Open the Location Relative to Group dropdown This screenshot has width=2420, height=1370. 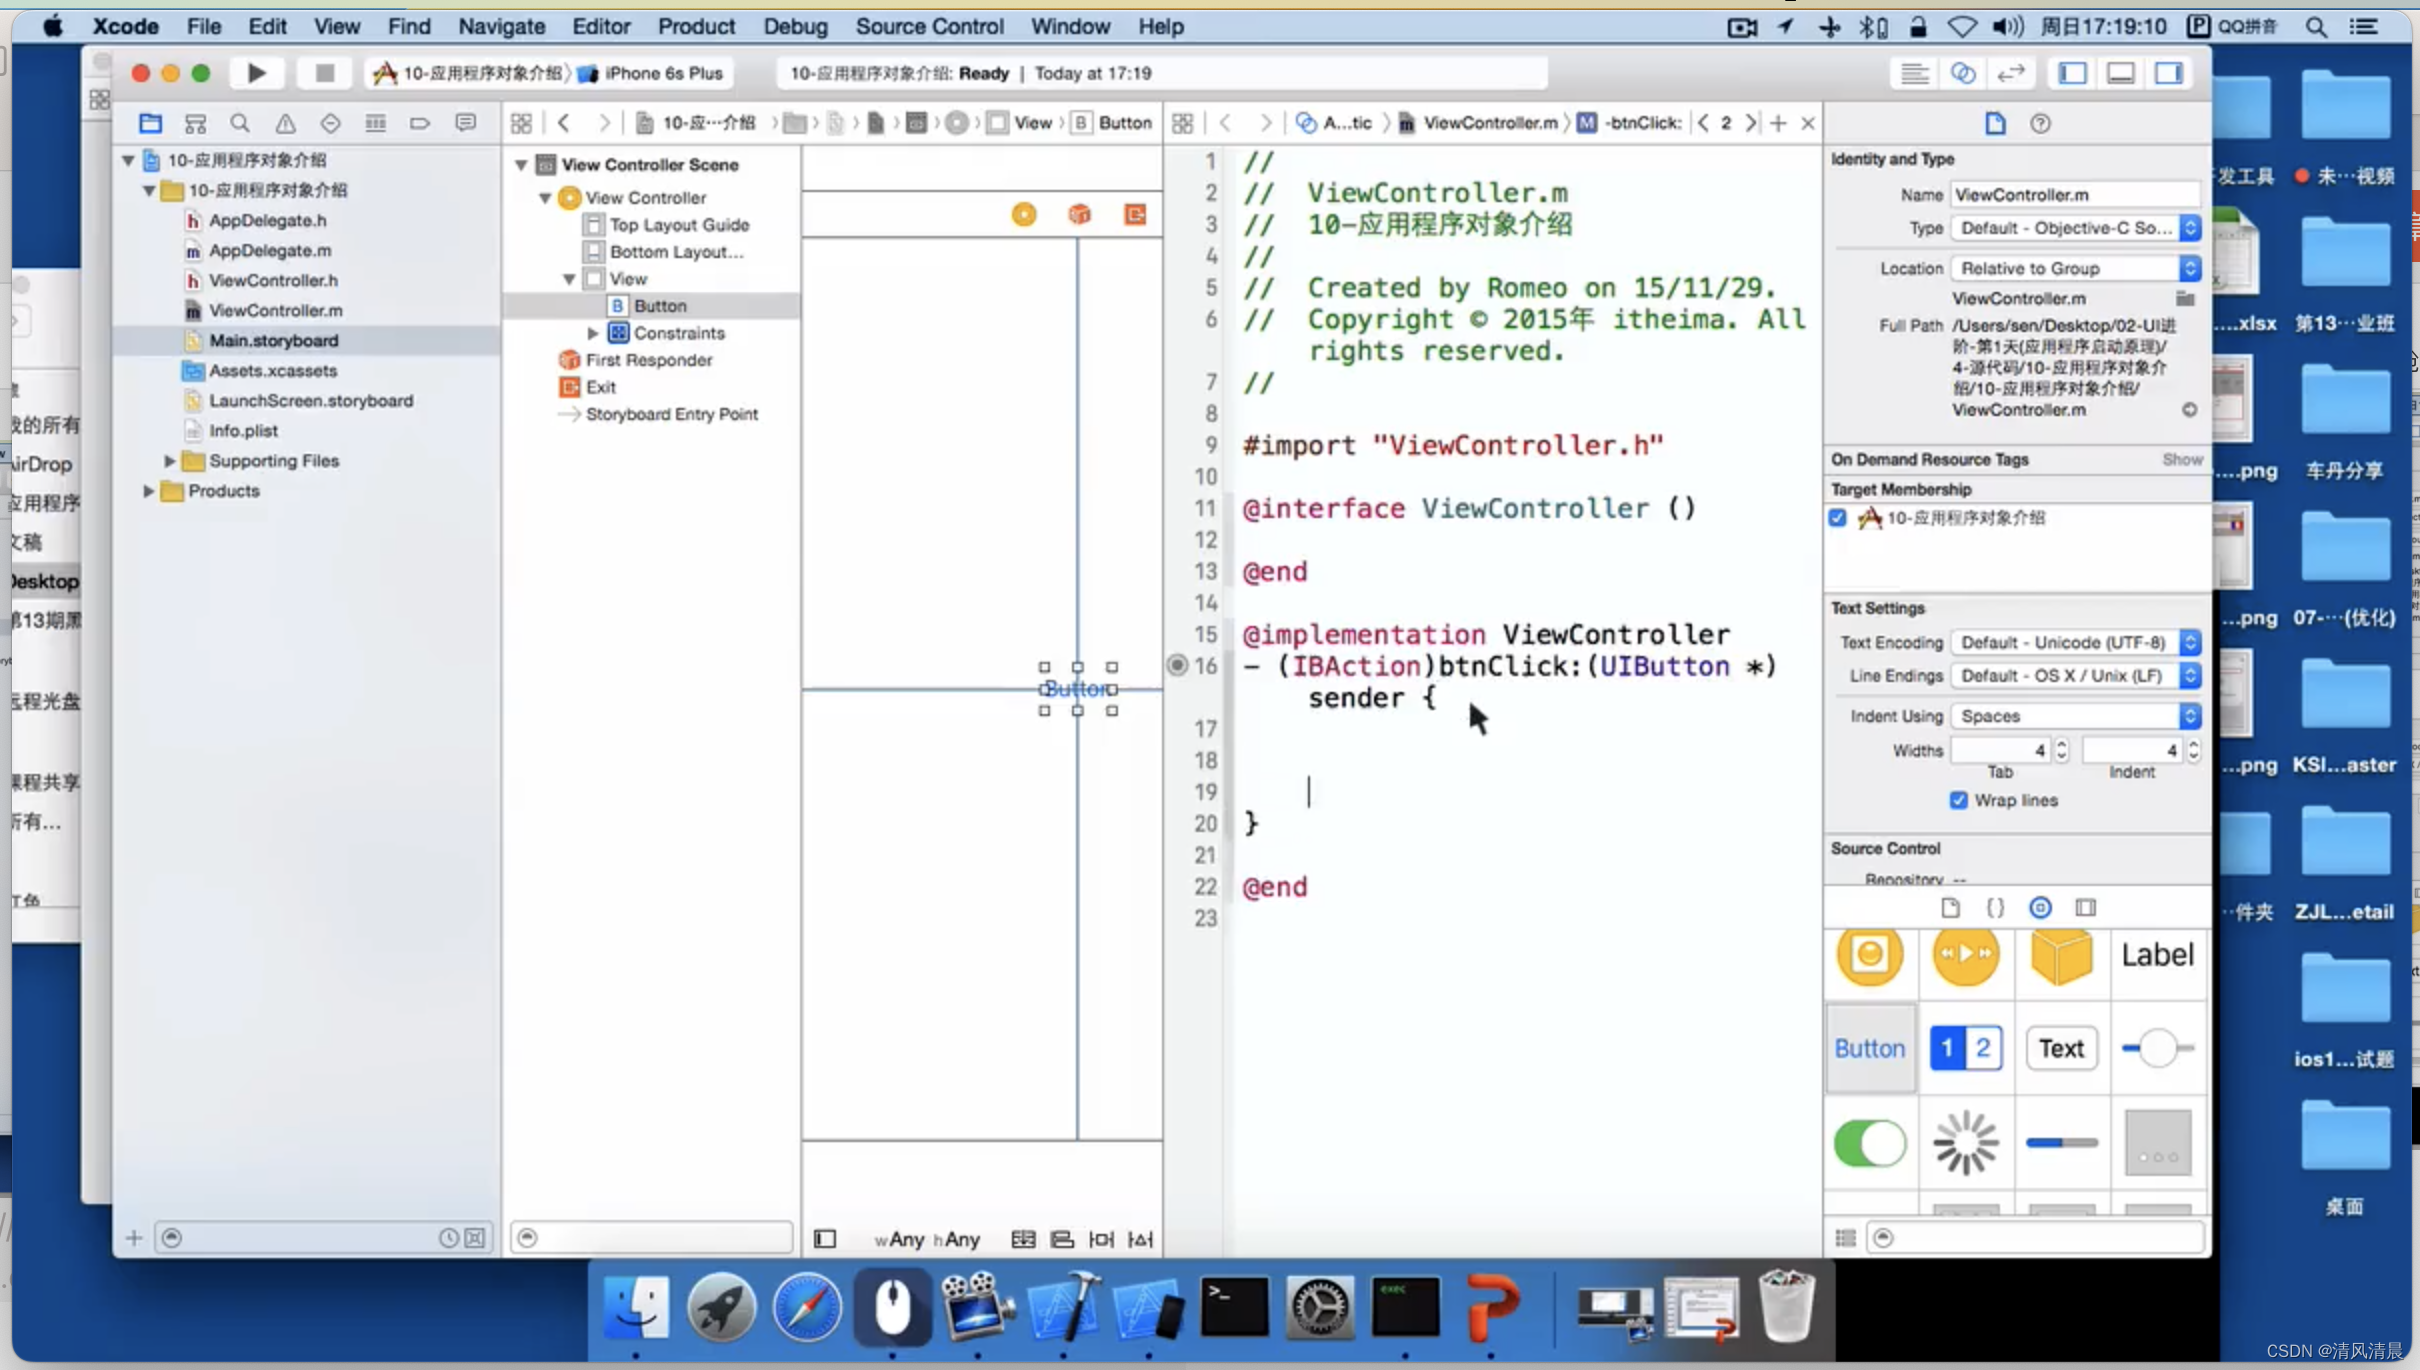pyautogui.click(x=2075, y=268)
